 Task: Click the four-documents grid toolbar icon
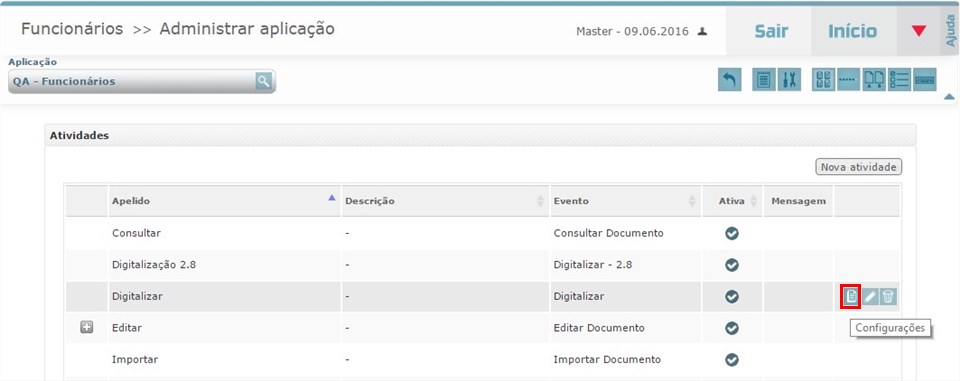click(823, 80)
